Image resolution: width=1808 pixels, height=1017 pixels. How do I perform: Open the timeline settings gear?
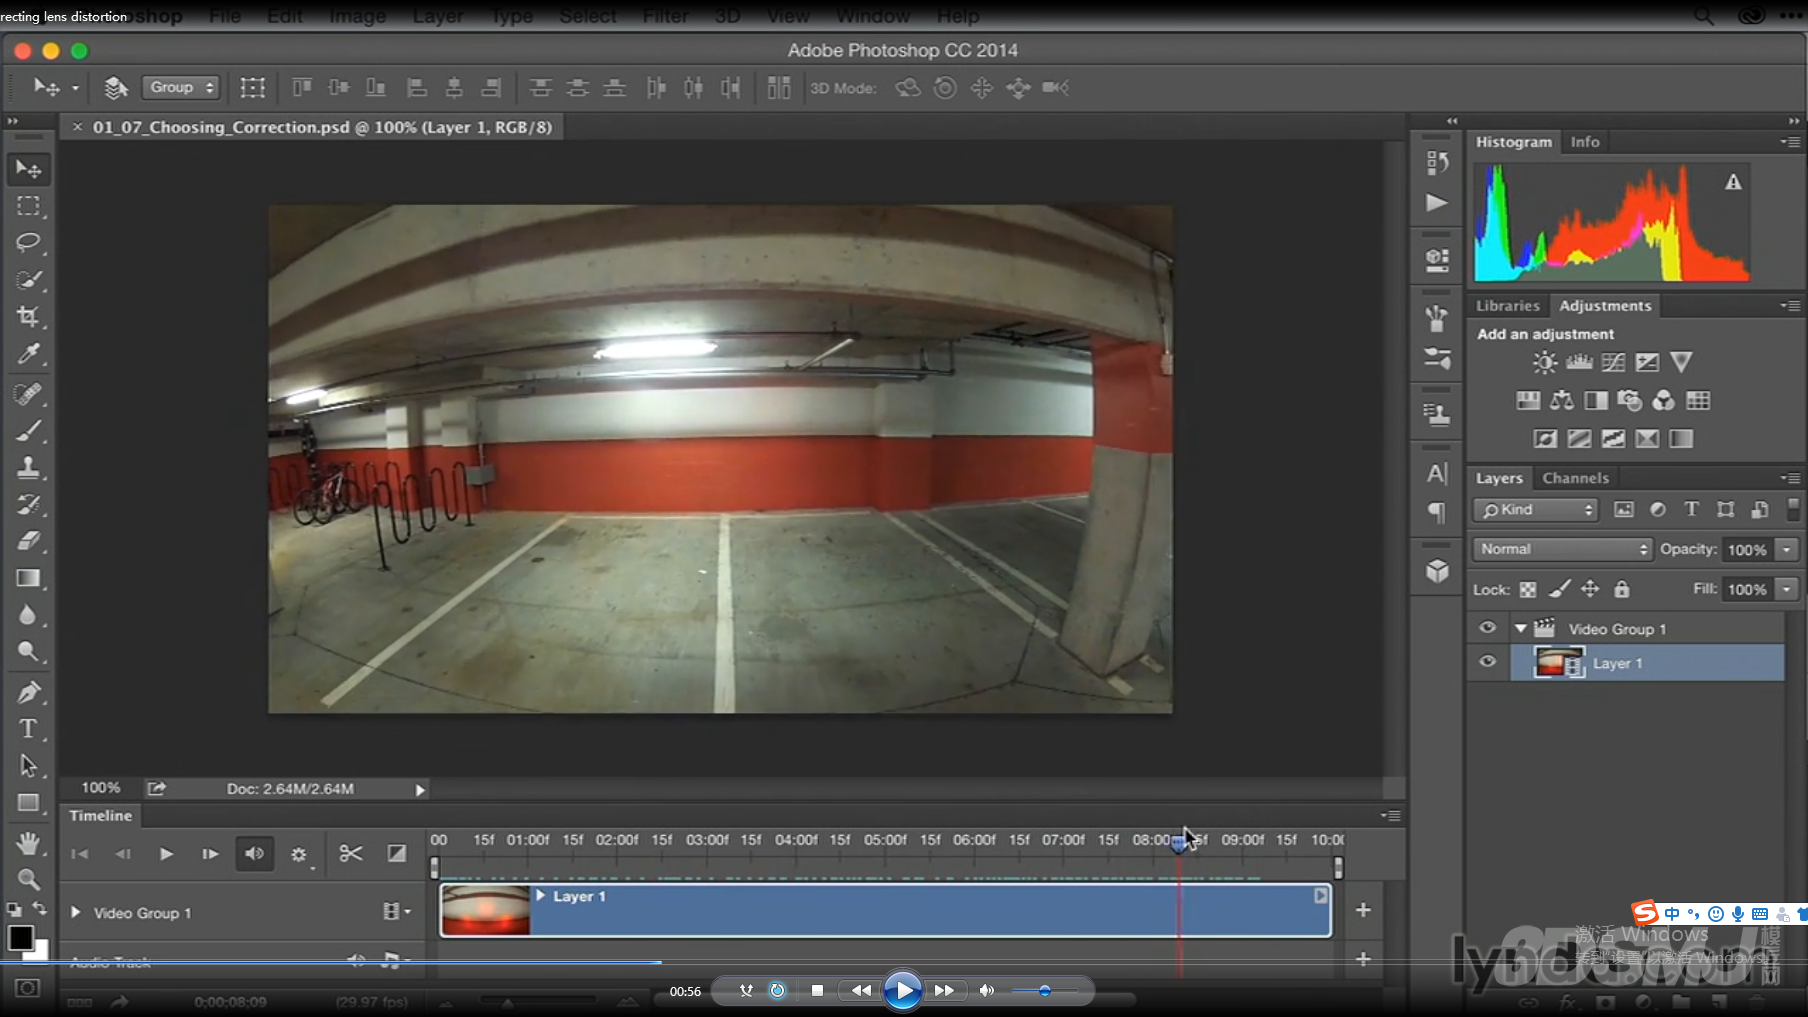tap(299, 854)
